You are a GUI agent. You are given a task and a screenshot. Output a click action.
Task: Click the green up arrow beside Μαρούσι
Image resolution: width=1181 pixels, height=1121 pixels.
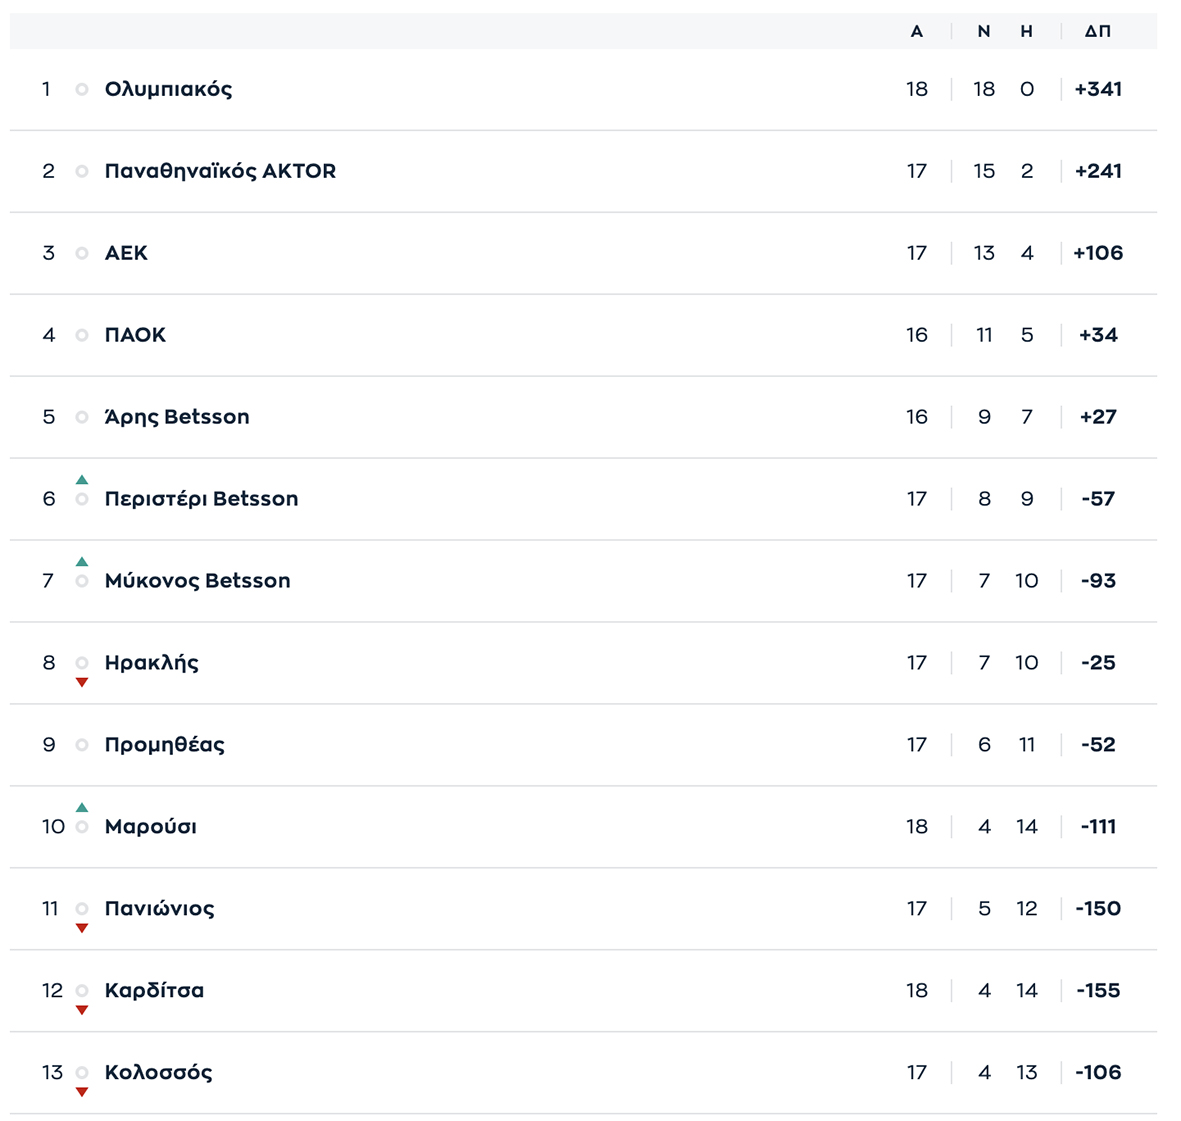click(x=82, y=808)
